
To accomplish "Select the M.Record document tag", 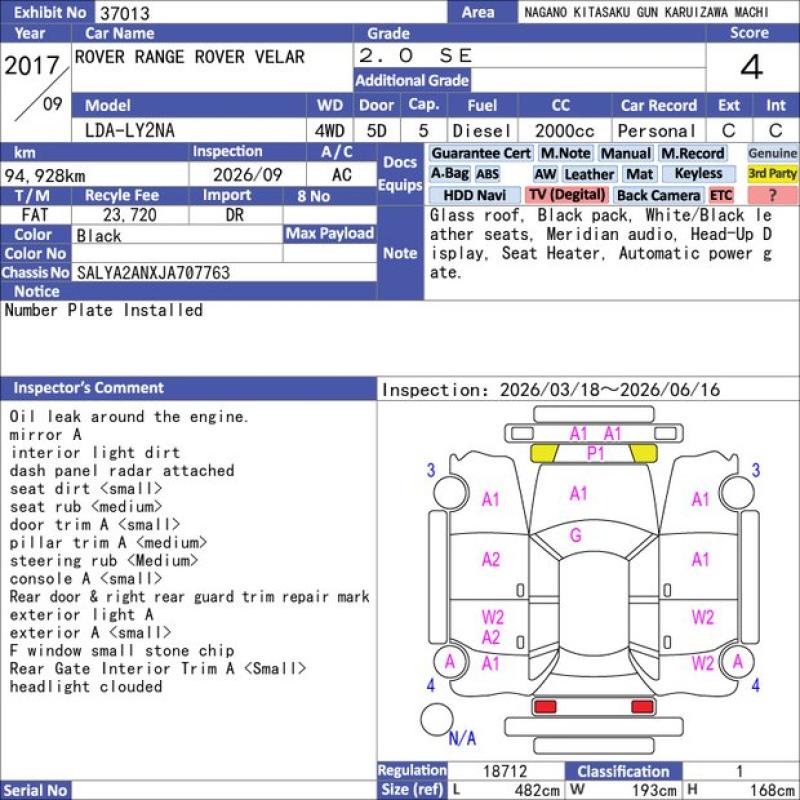I will pos(692,153).
